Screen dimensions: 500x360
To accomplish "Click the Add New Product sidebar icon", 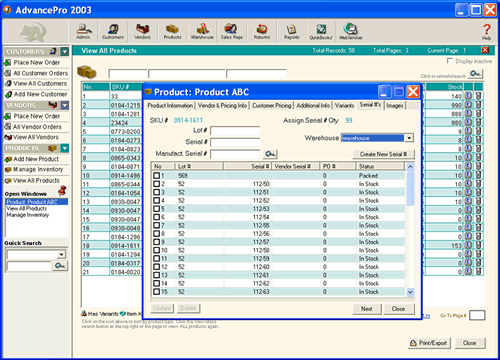I will (8, 159).
